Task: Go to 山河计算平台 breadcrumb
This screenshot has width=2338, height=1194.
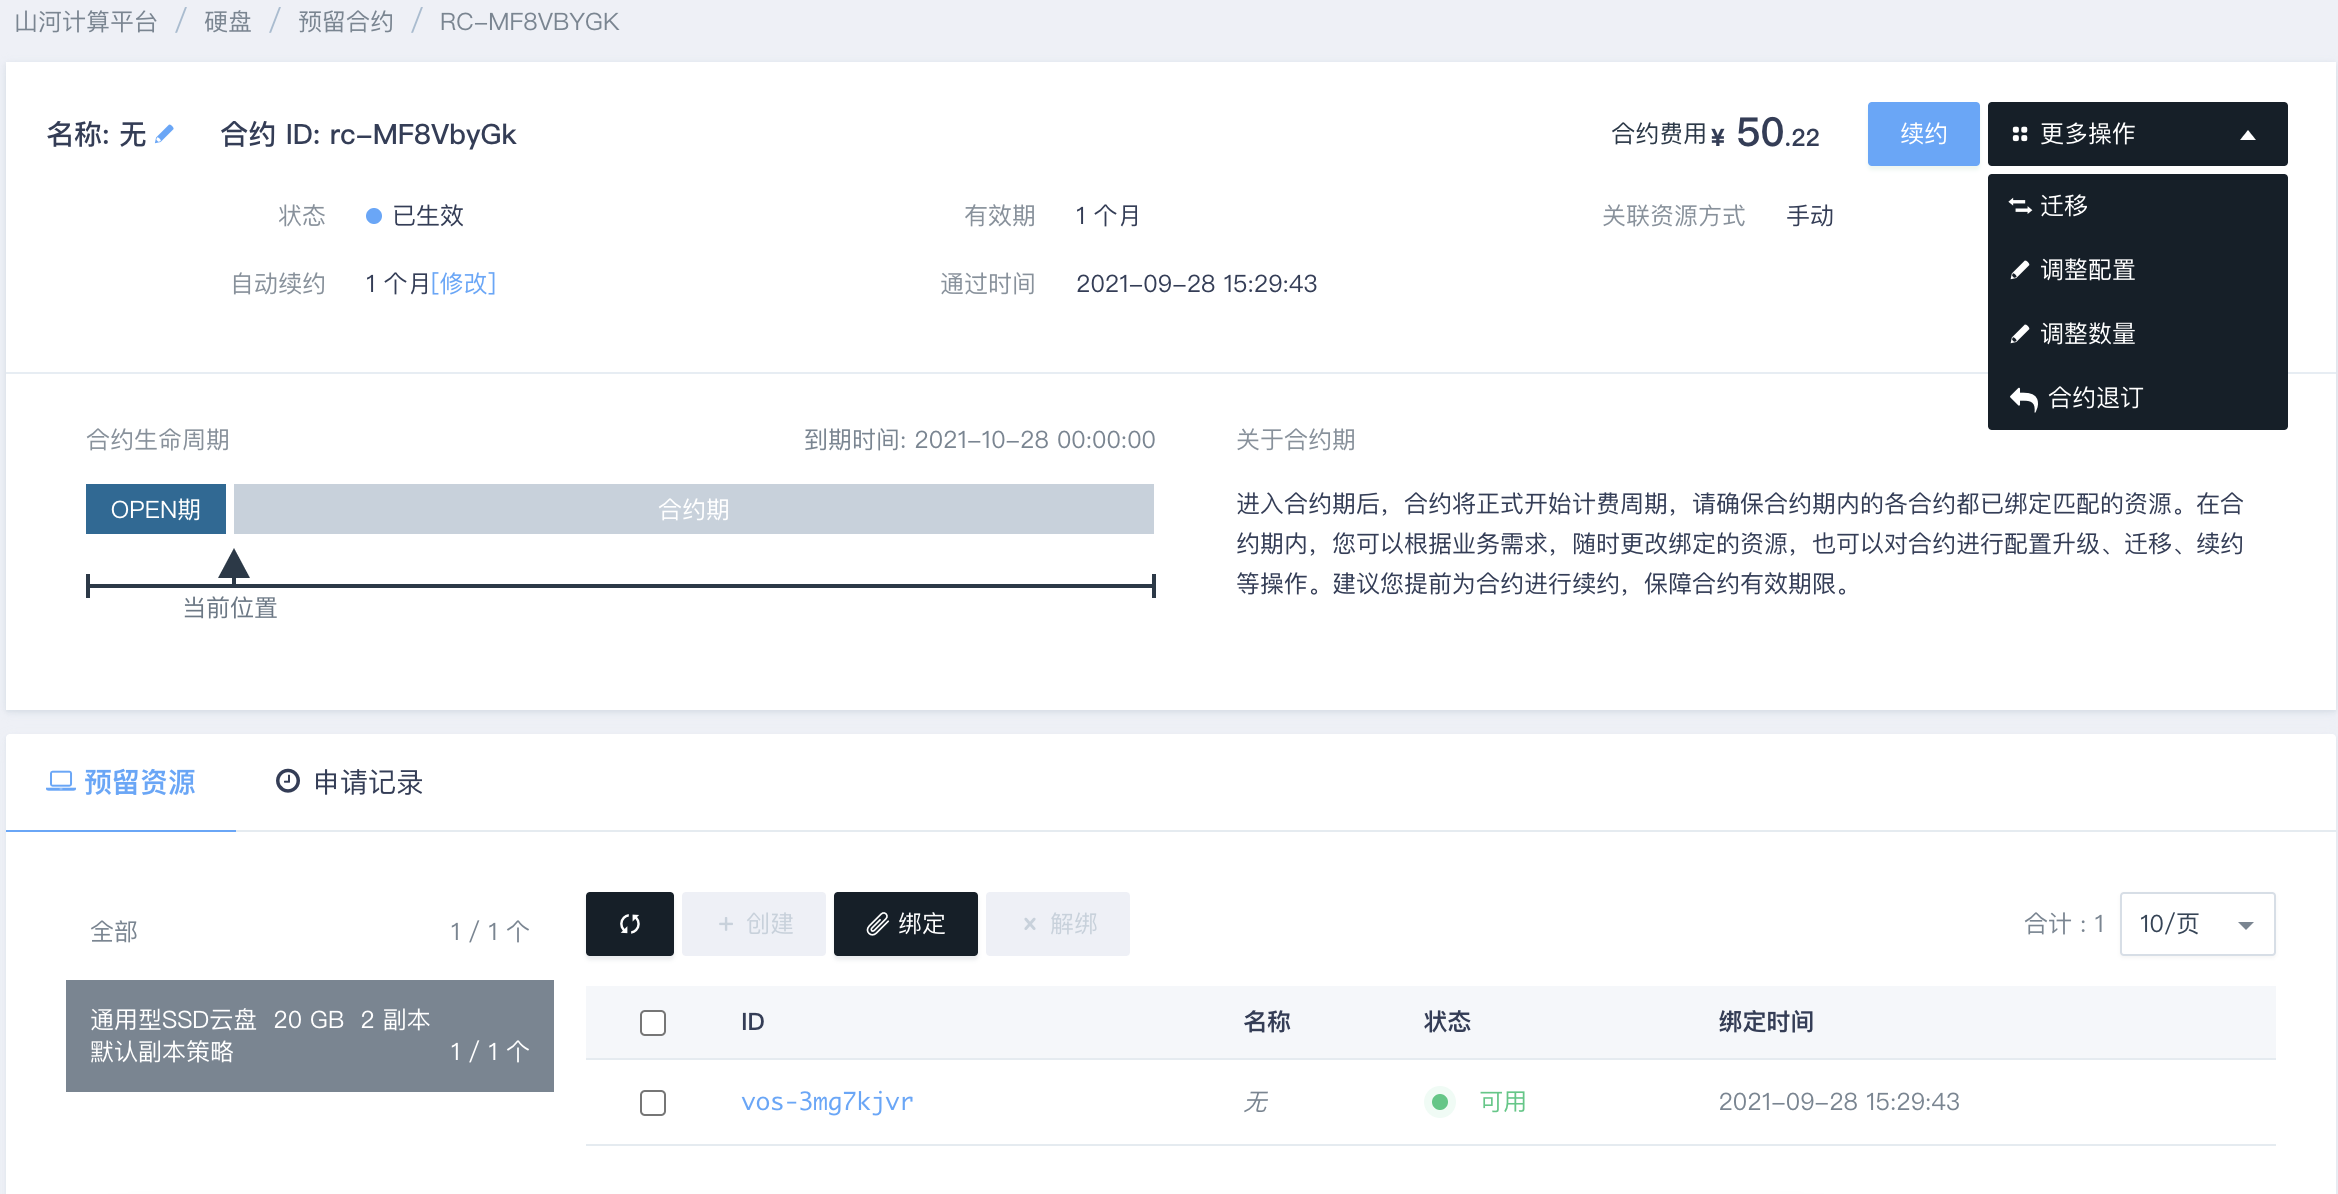Action: [86, 22]
